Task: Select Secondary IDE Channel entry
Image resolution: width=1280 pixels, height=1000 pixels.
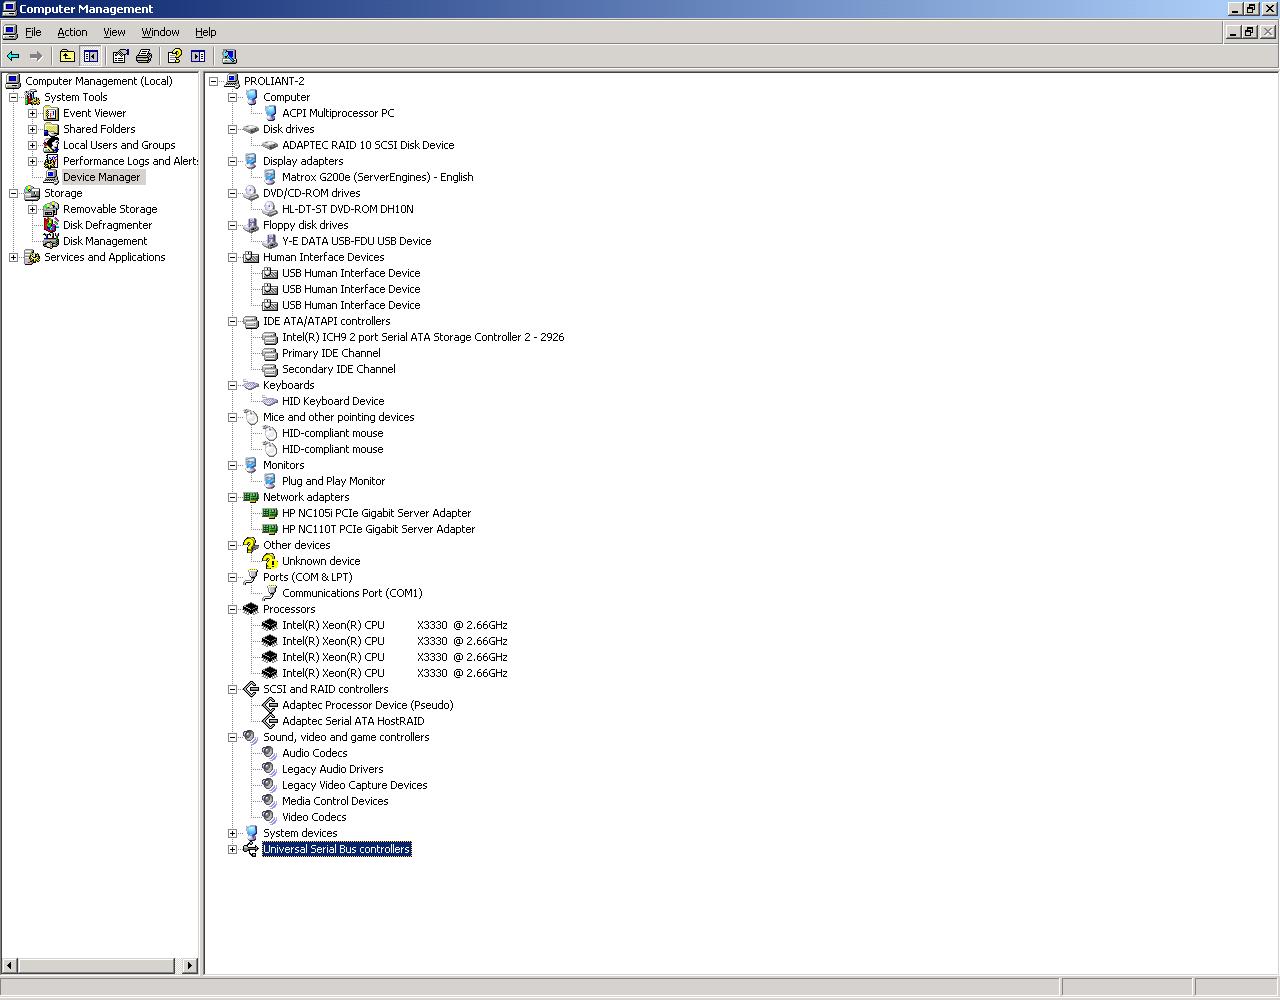Action: pos(339,369)
